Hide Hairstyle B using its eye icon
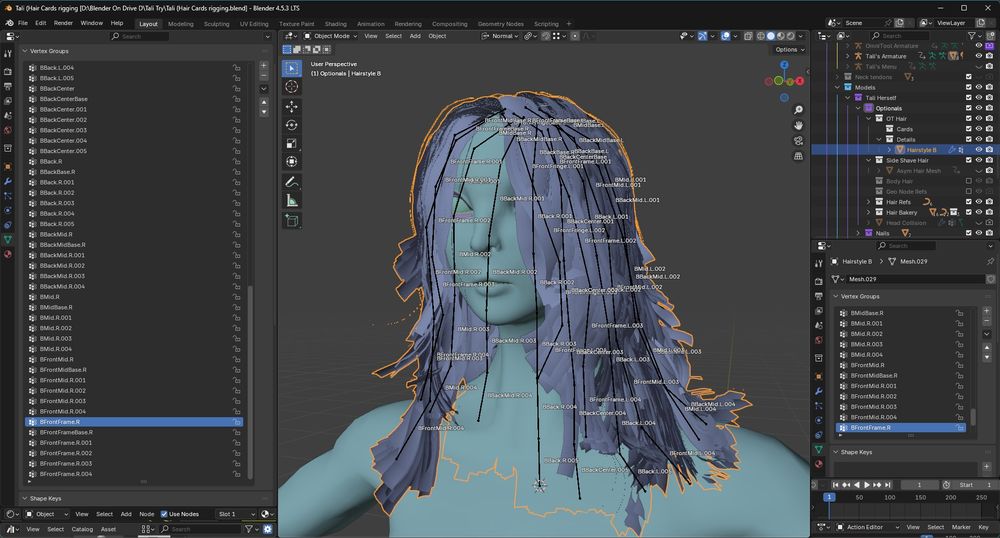Viewport: 1000px width, 538px height. 979,150
